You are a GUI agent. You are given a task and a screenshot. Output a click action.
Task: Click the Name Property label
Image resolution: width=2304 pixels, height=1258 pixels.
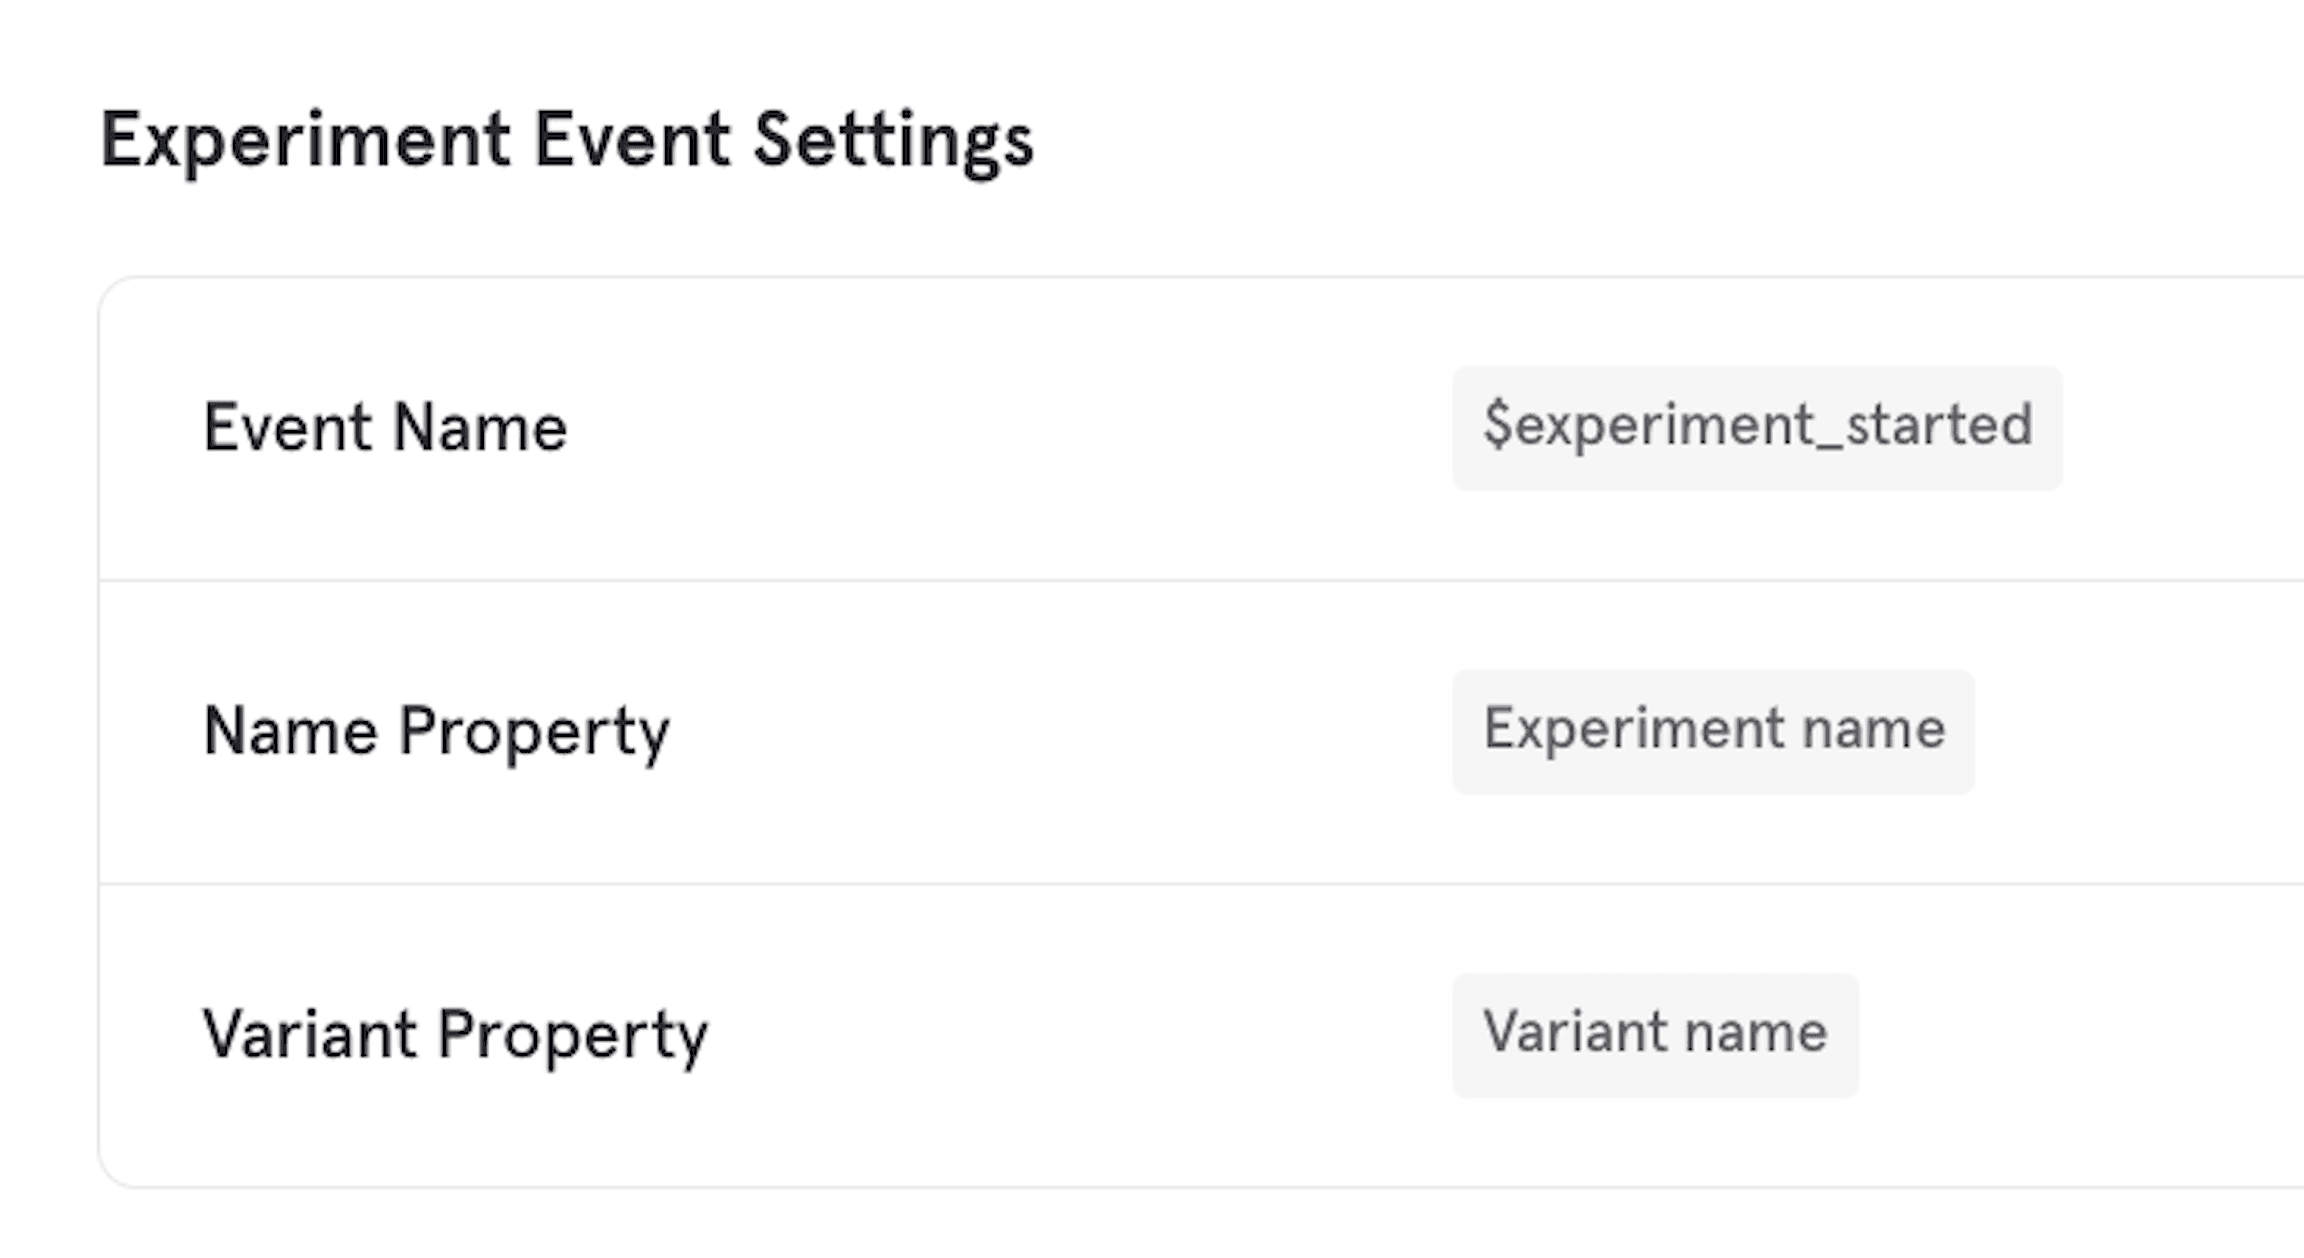[436, 731]
